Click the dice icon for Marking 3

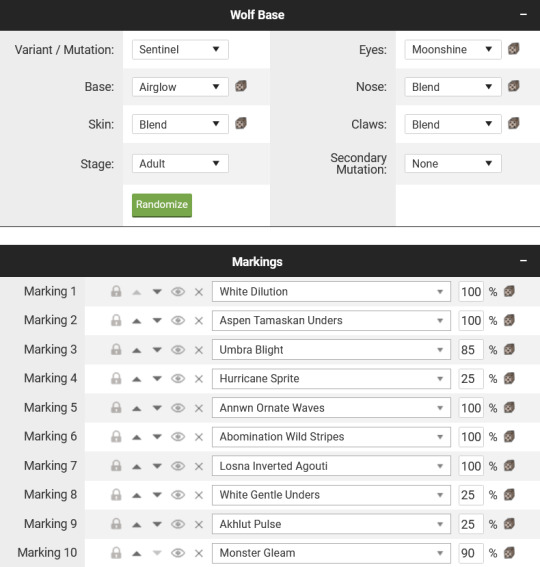[x=509, y=350]
